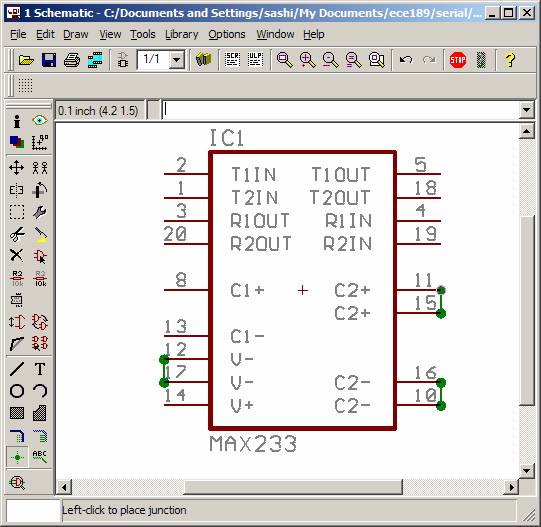Switch to the board editor icon
This screenshot has height=527, width=541.
123,60
